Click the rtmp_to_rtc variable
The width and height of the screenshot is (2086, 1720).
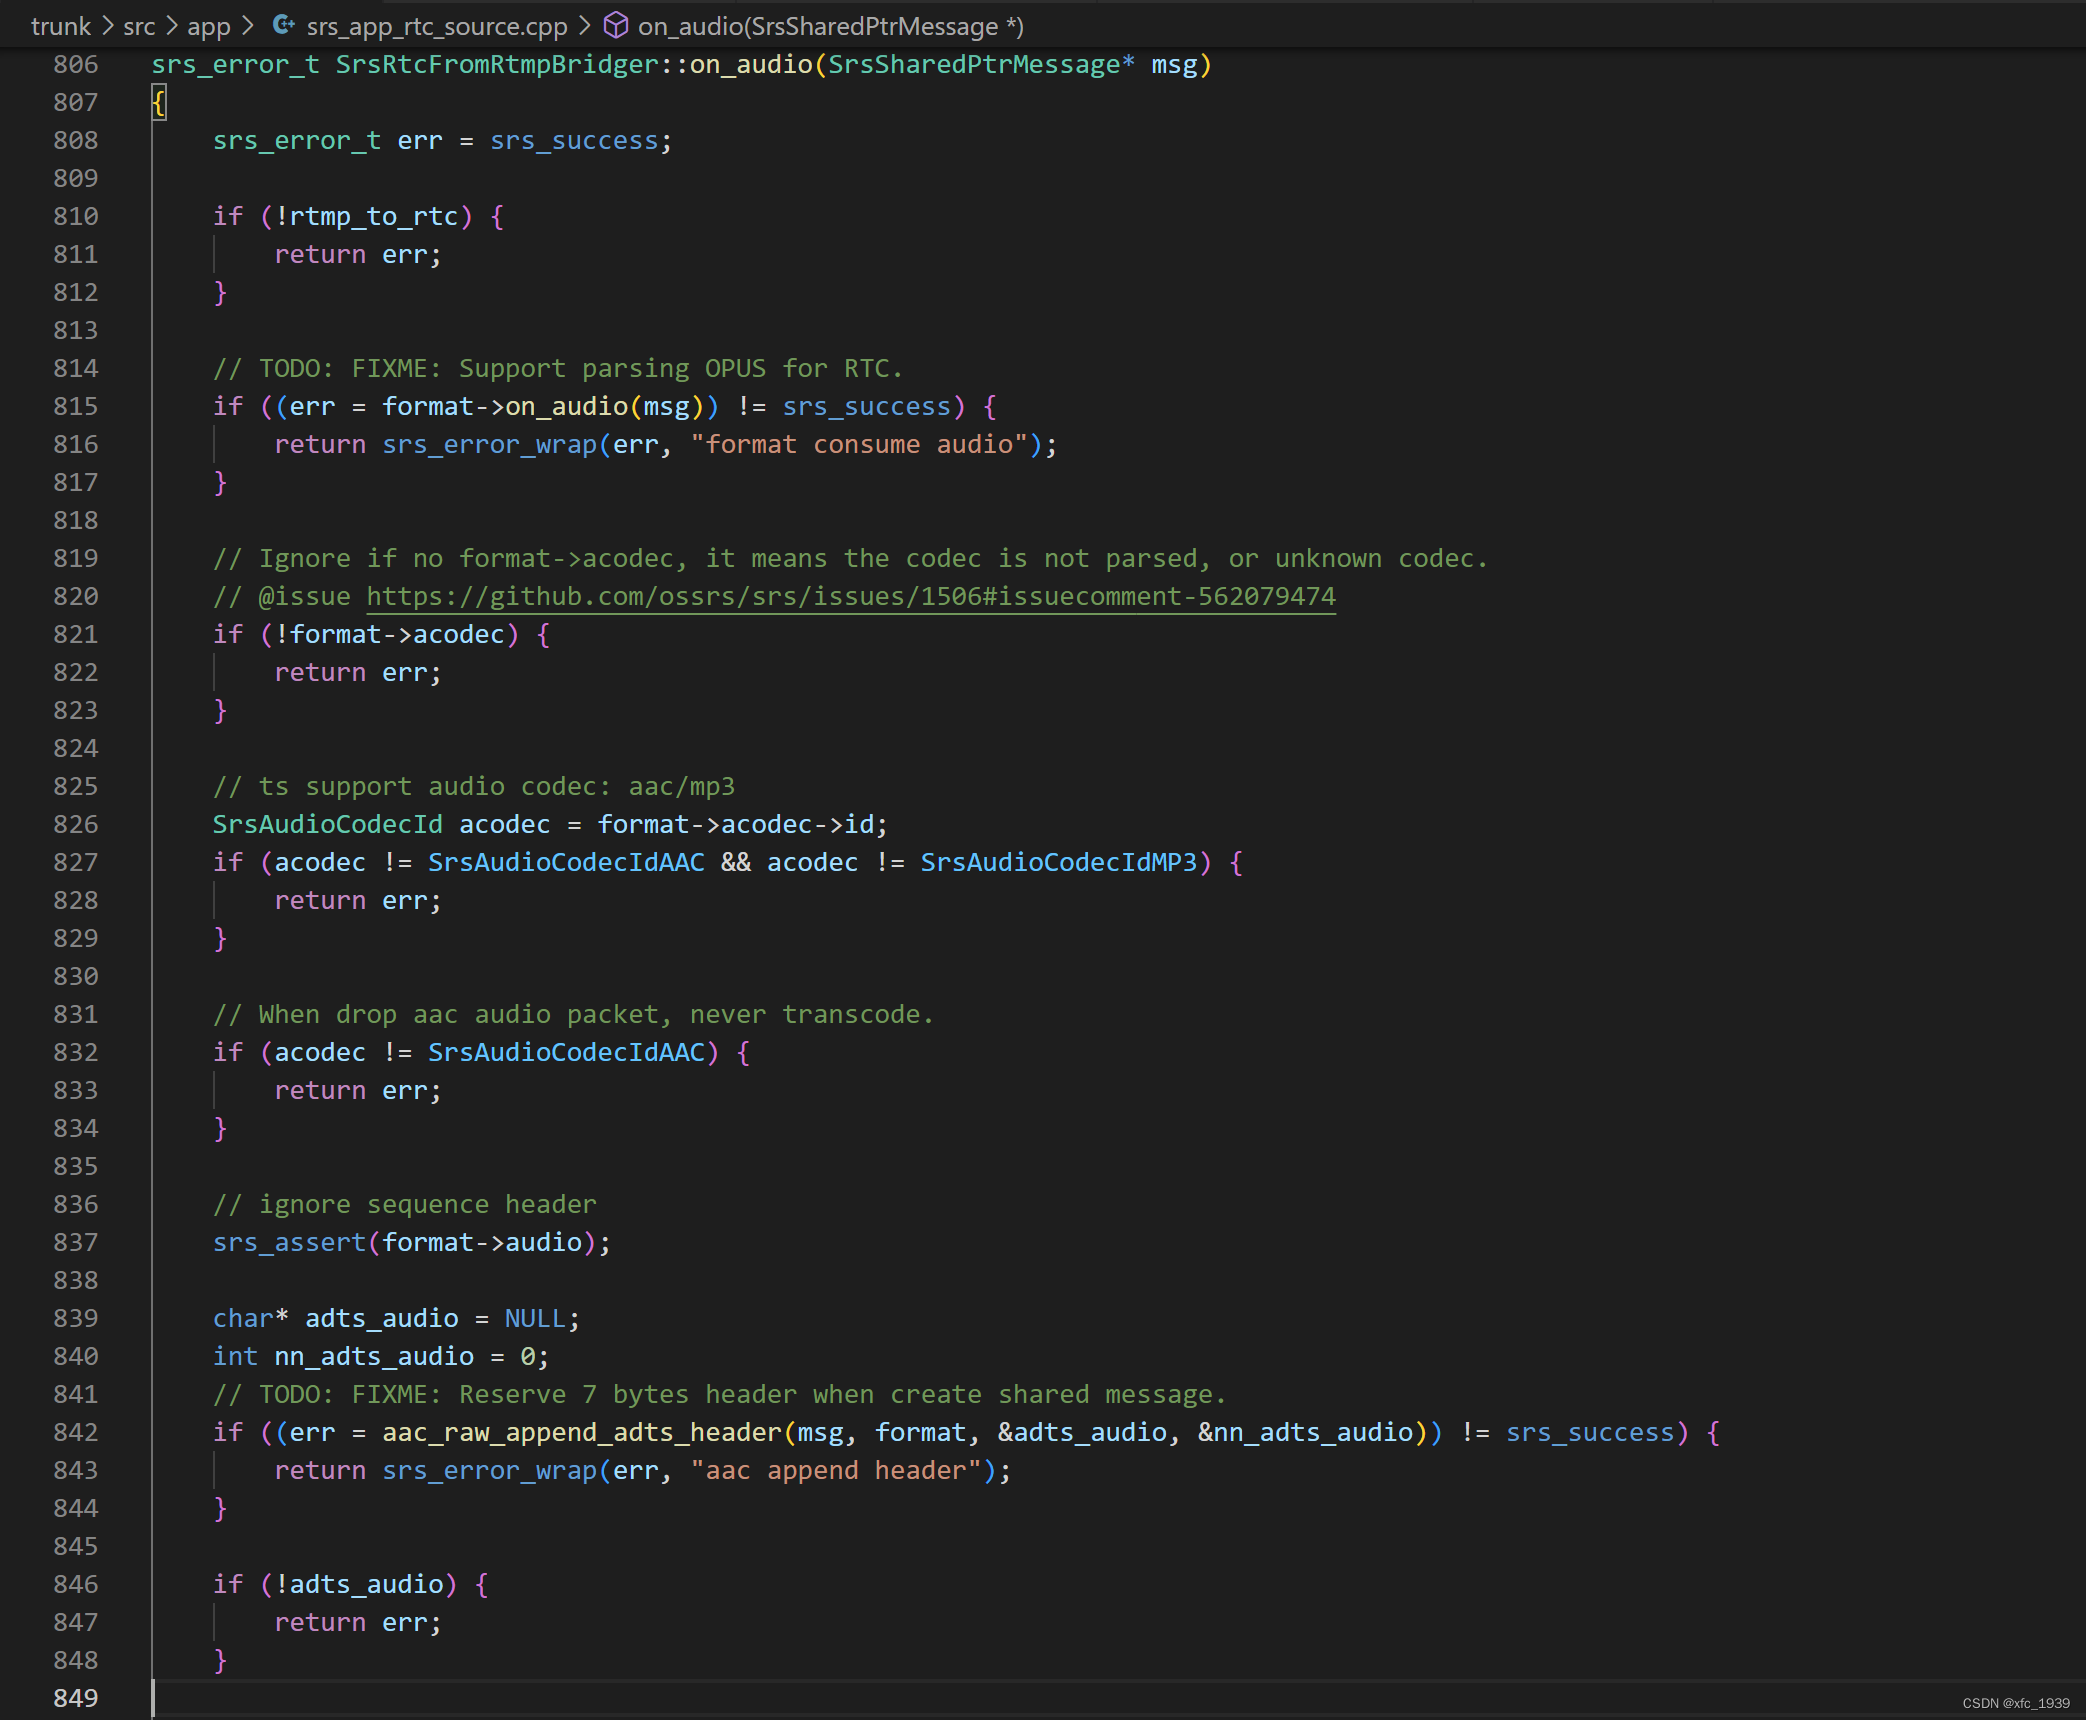pyautogui.click(x=374, y=216)
